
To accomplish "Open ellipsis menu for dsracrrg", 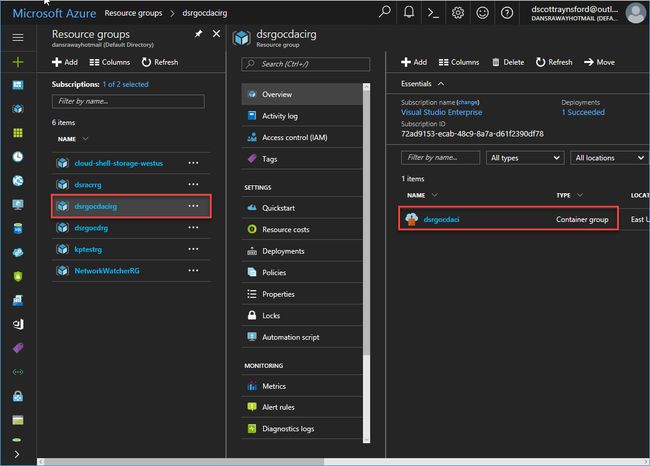I will (x=193, y=184).
